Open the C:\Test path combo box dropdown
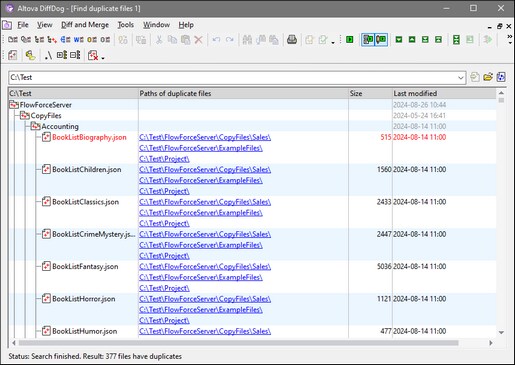The image size is (515, 365). (460, 78)
